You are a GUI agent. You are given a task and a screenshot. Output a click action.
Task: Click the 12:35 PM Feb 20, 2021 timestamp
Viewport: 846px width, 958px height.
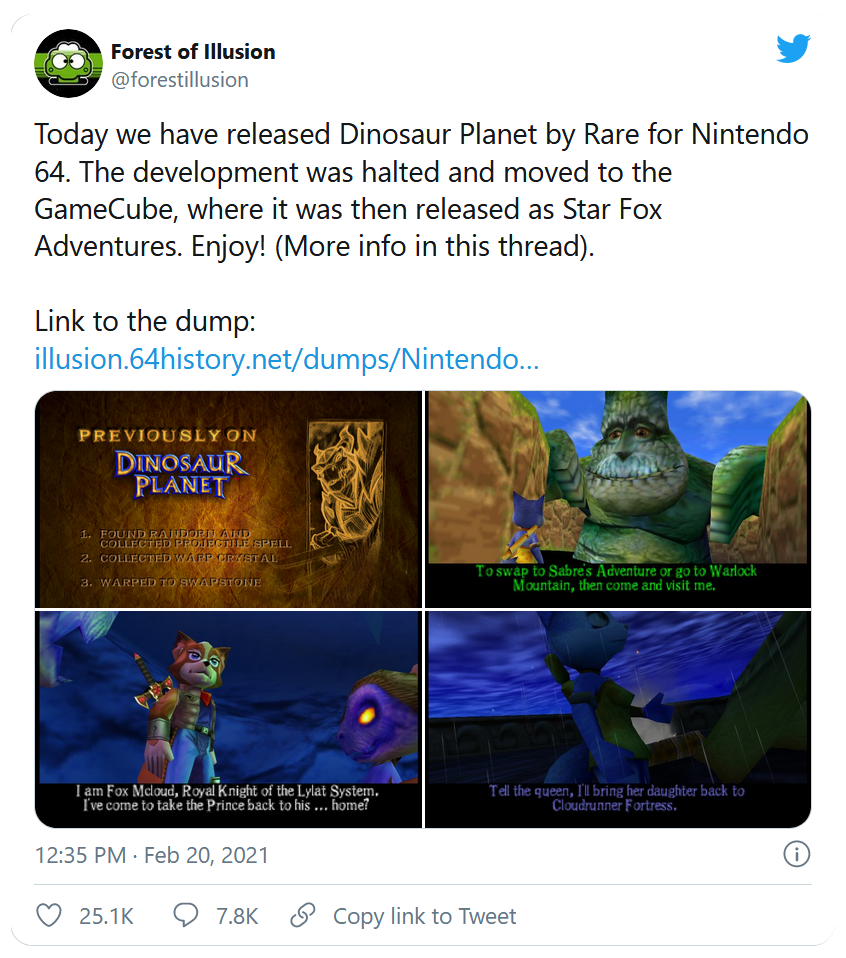152,855
